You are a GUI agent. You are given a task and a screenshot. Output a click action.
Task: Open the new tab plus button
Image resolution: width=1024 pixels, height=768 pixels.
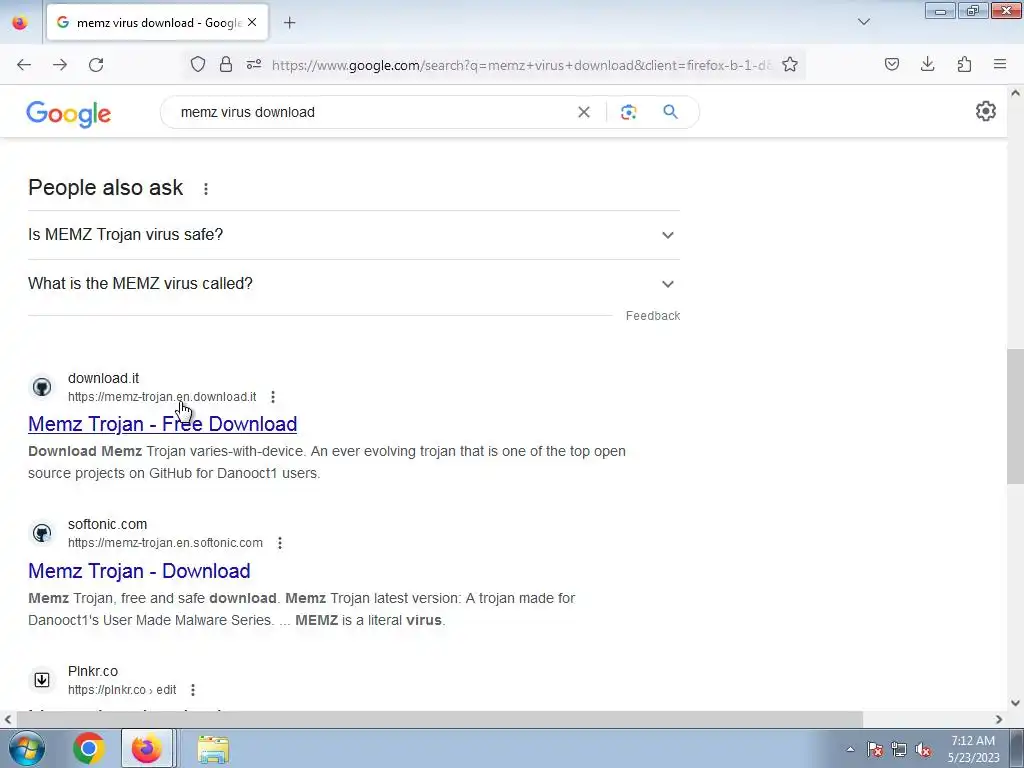289,23
